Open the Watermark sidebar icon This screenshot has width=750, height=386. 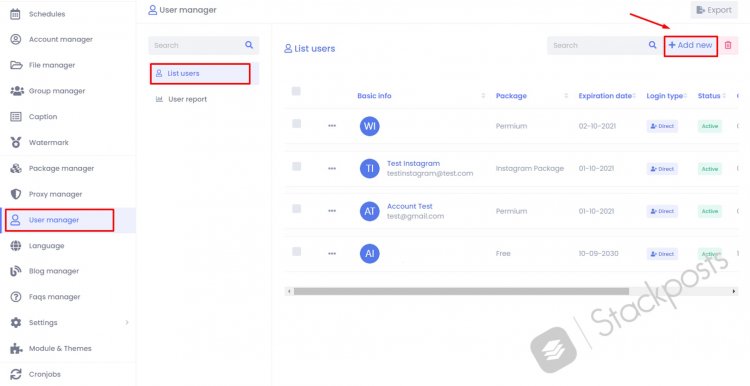tap(16, 142)
